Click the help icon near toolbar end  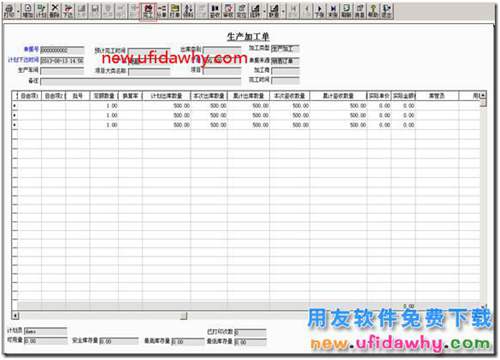[373, 11]
